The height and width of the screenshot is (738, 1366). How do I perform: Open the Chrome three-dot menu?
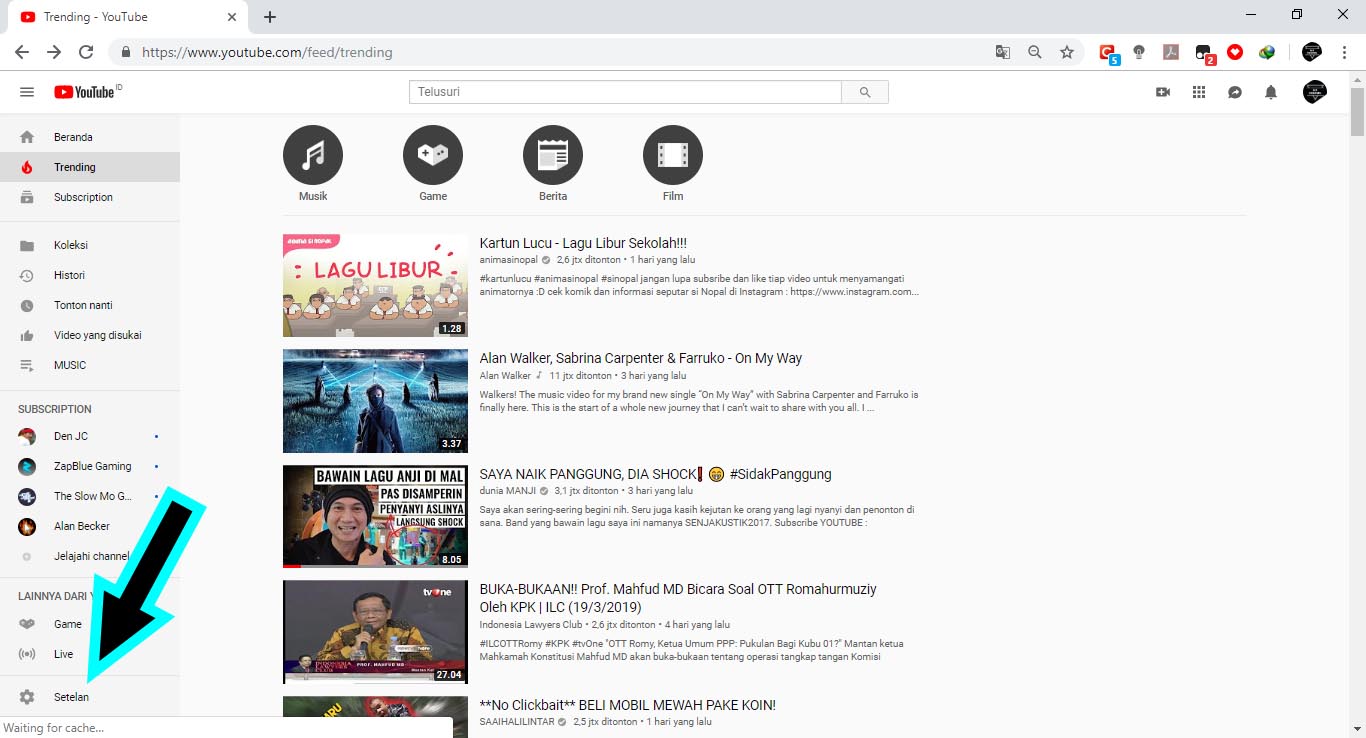1345,52
